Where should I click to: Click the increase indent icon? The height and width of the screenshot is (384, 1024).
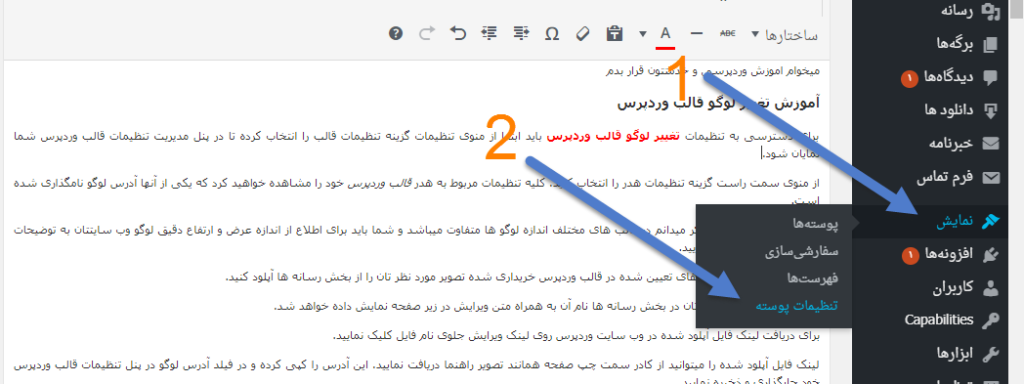[x=489, y=33]
